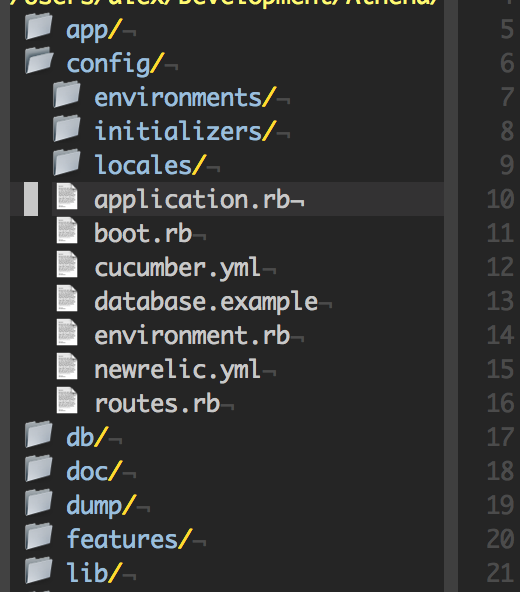Expand the environments/ directory
Screen dimensions: 520x592
click(x=185, y=97)
